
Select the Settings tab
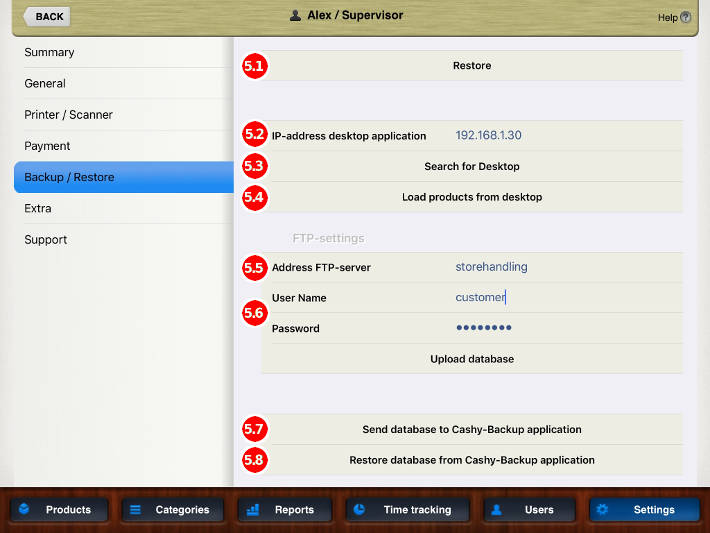pos(643,509)
